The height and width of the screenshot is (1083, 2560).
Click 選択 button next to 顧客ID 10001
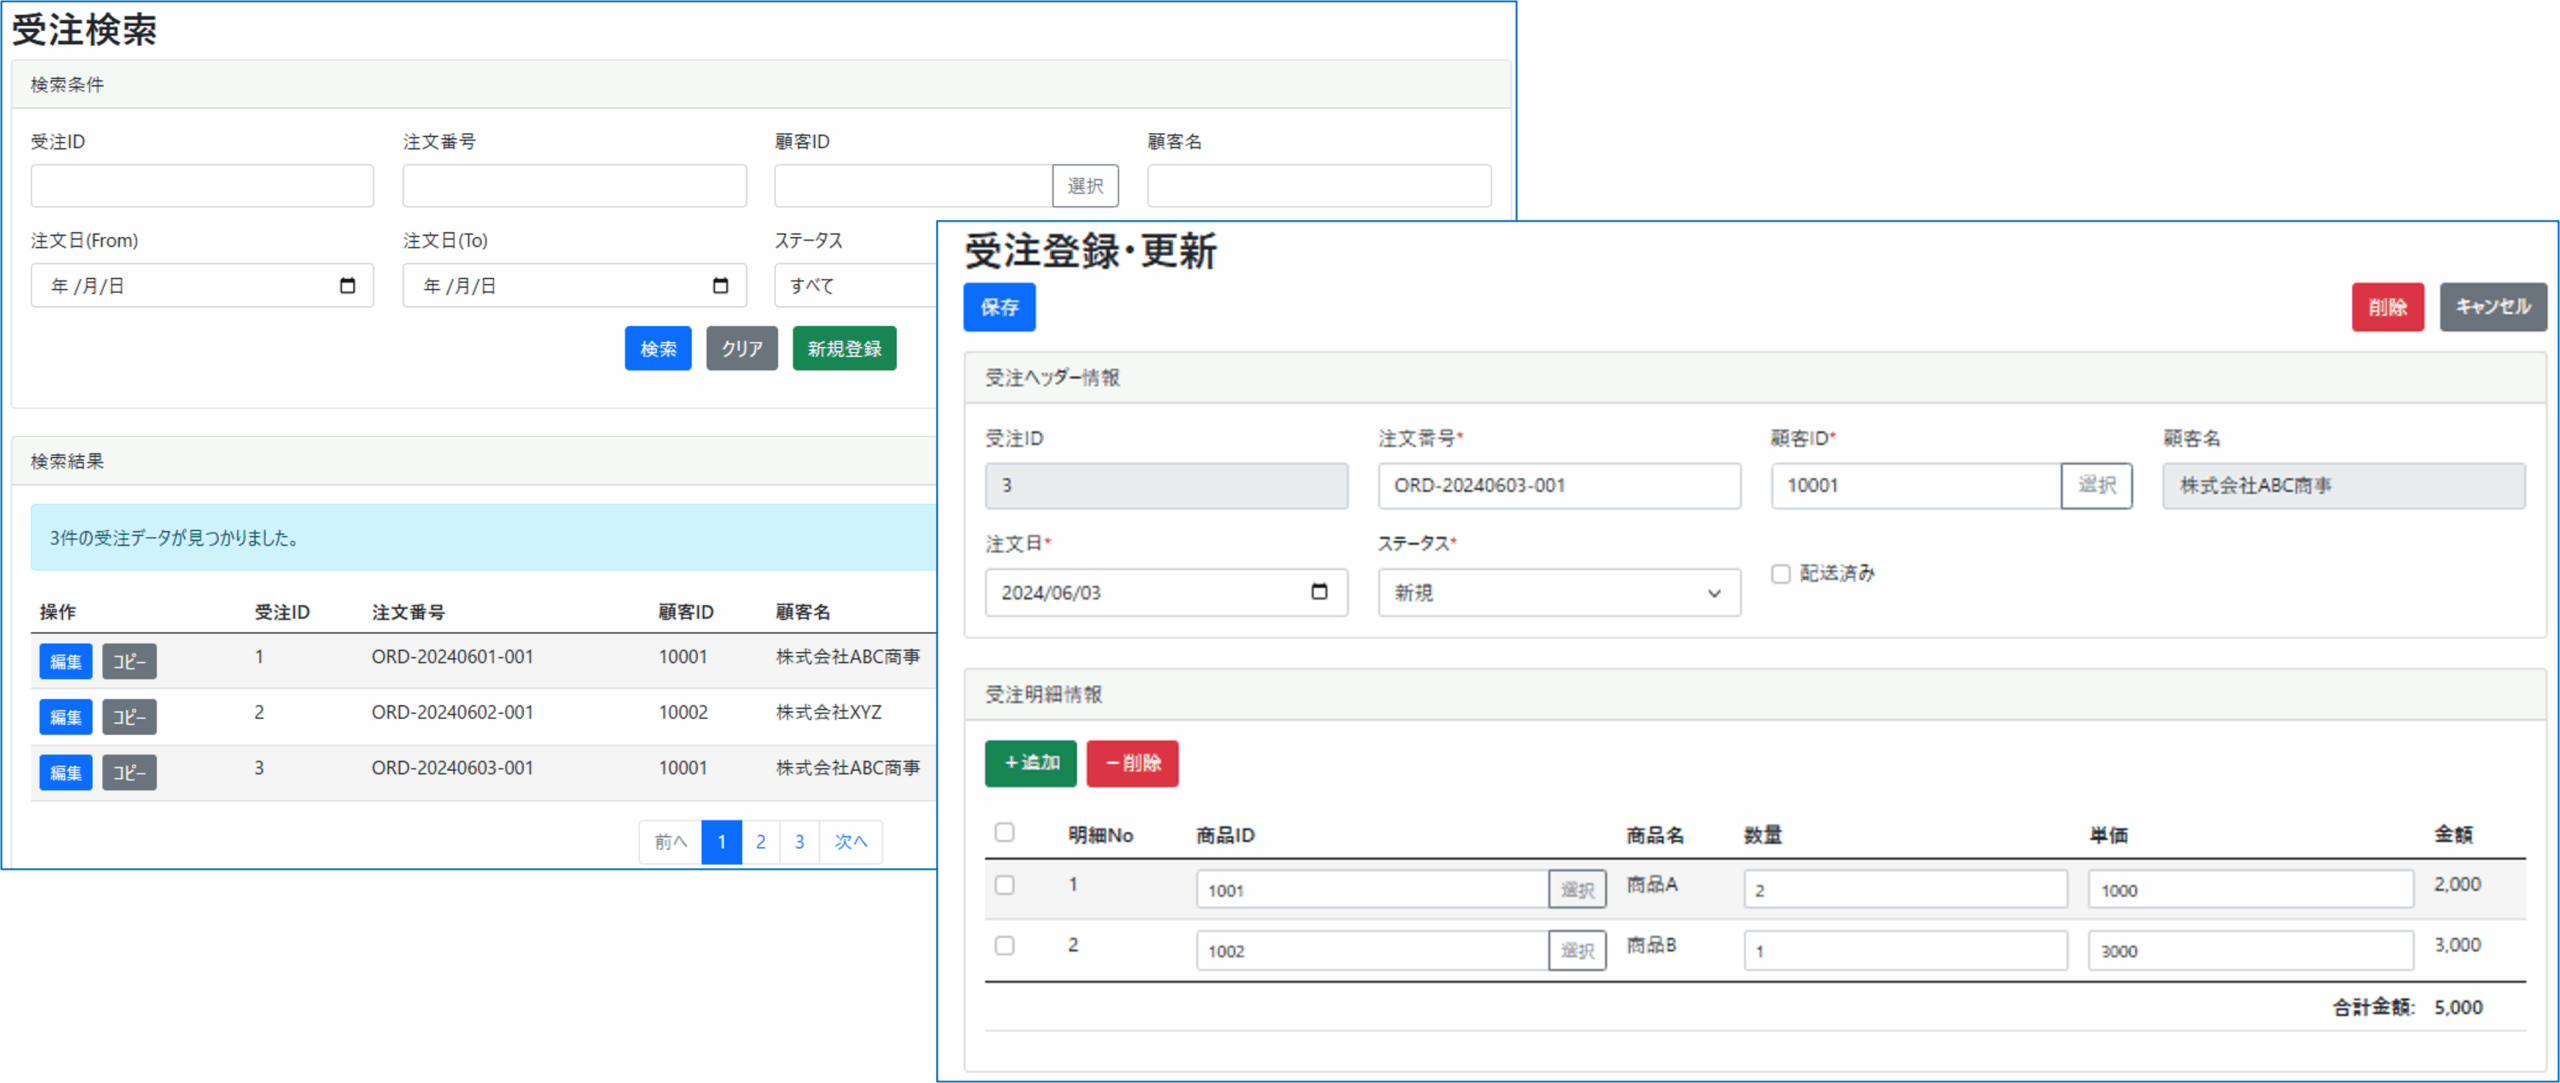tap(2096, 485)
